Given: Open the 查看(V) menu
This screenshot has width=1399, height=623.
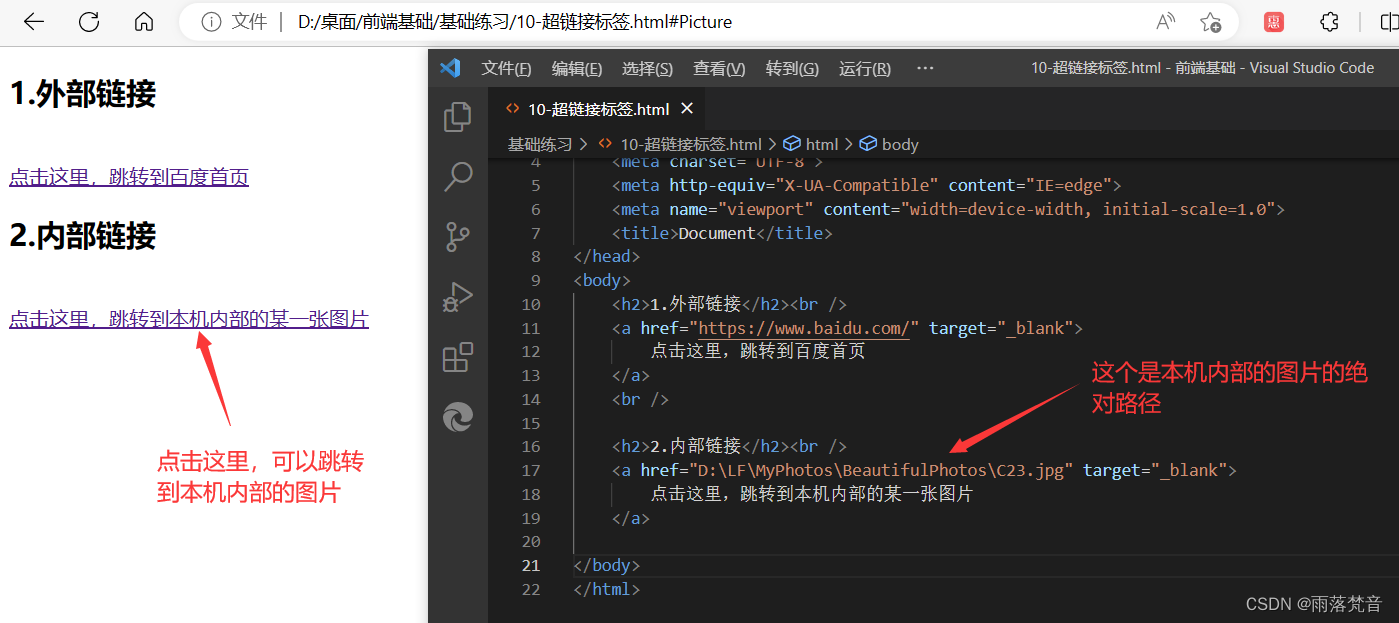Looking at the screenshot, I should point(719,68).
